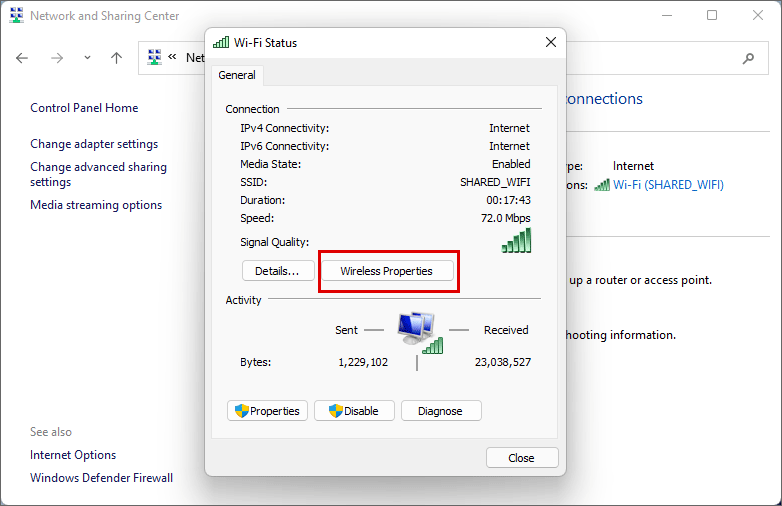This screenshot has height=506, width=782.
Task: Click the Media State value Enabled
Action: [x=511, y=165]
